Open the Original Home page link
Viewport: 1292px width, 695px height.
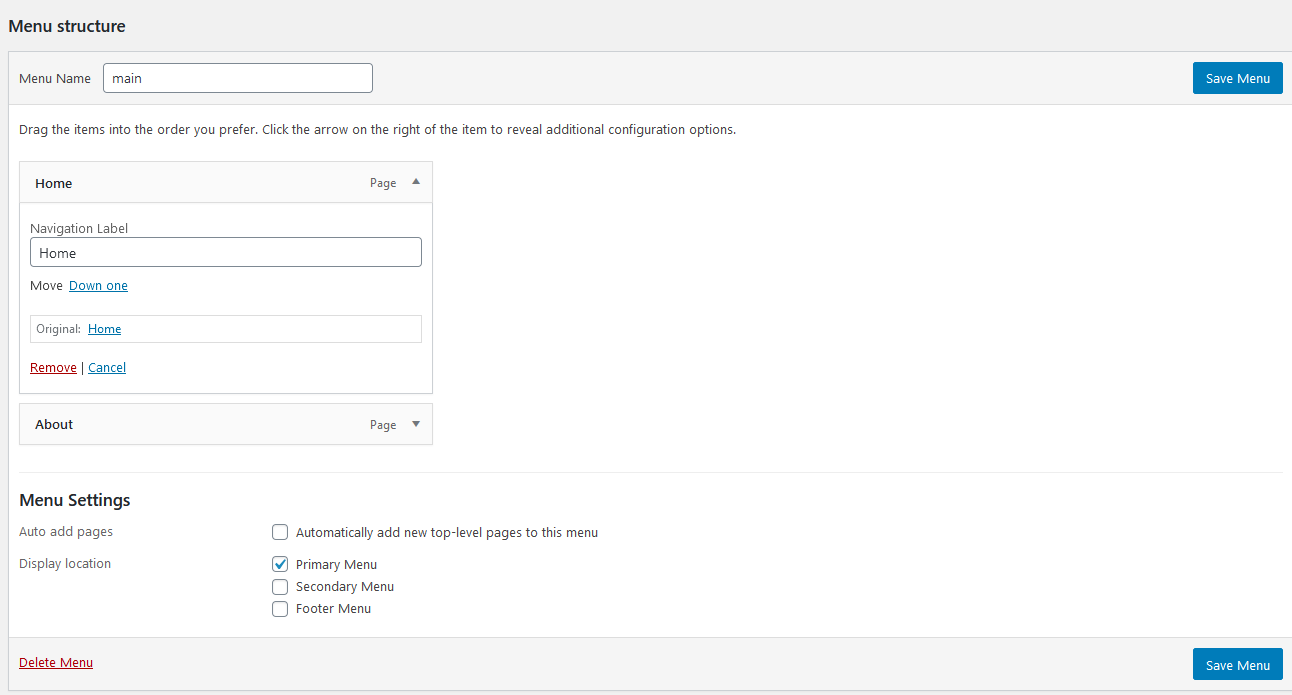104,329
